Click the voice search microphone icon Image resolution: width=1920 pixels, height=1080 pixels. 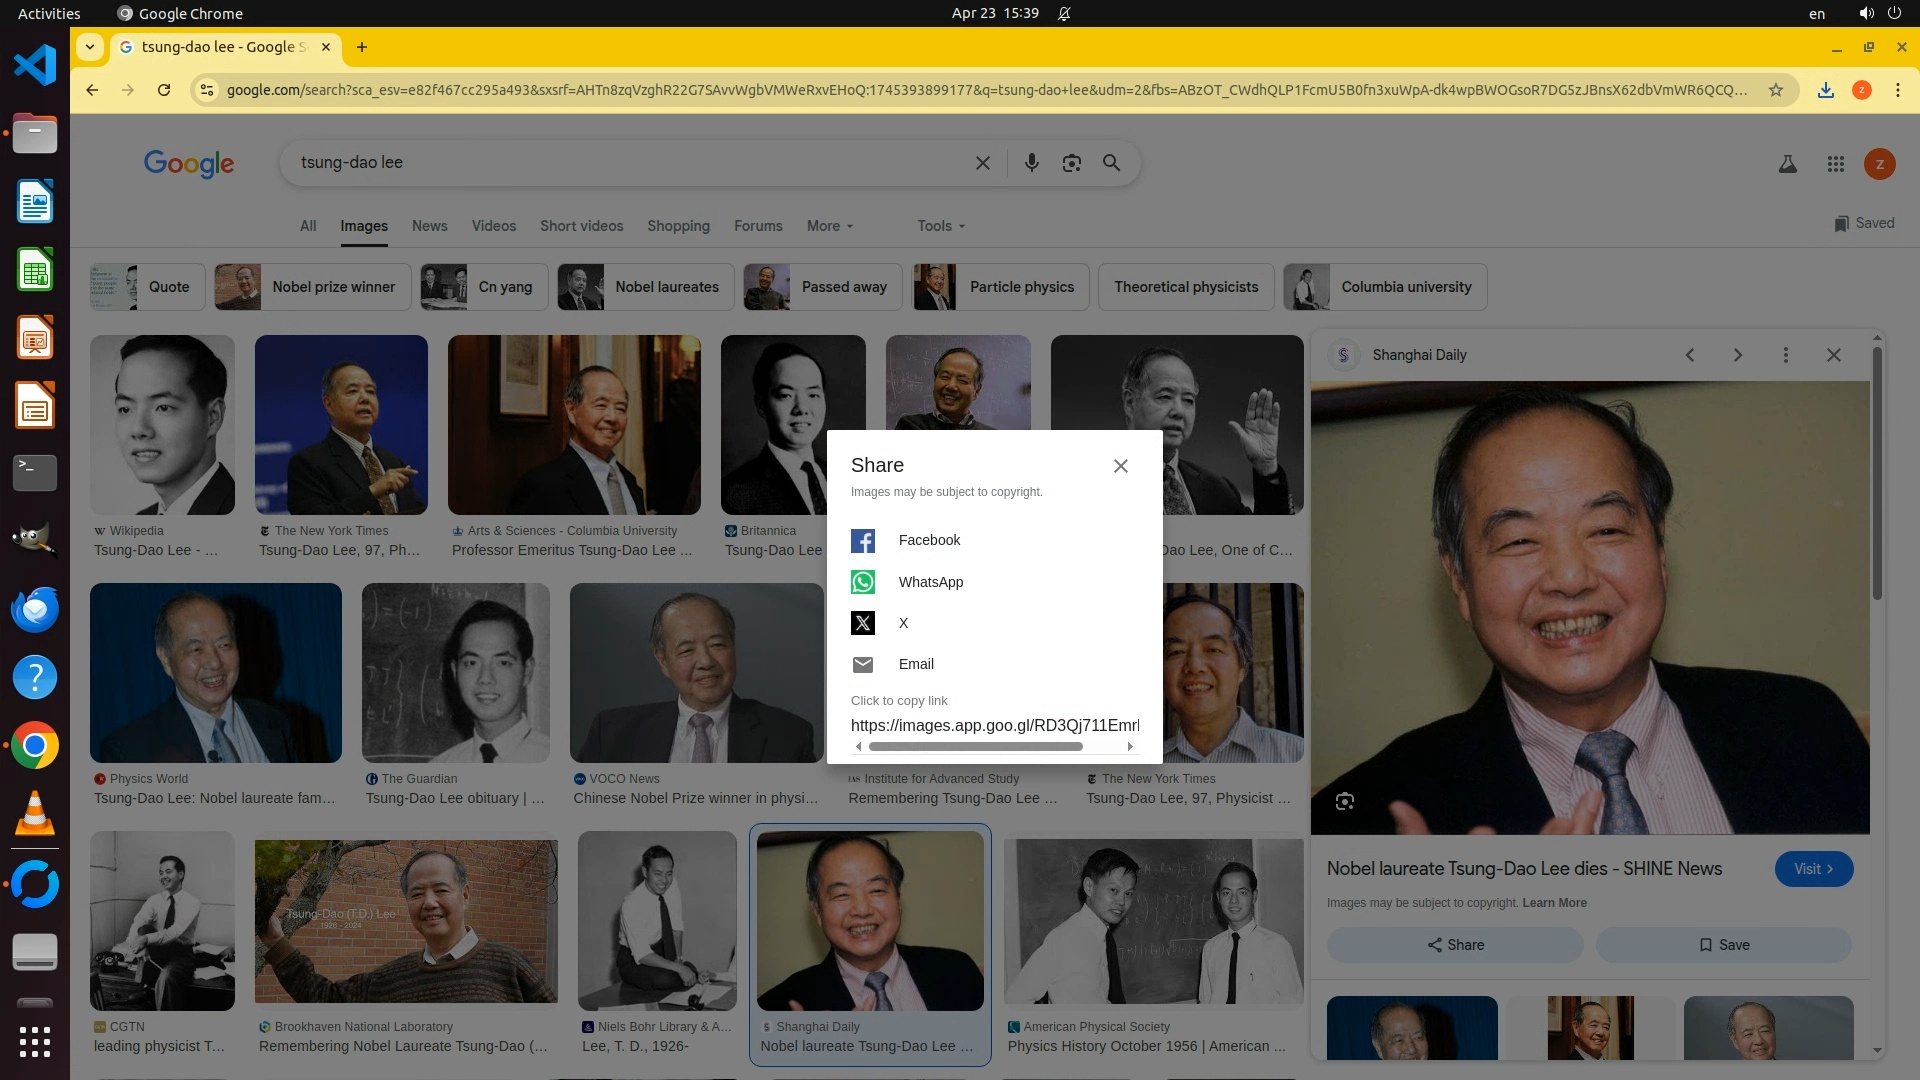tap(1031, 163)
